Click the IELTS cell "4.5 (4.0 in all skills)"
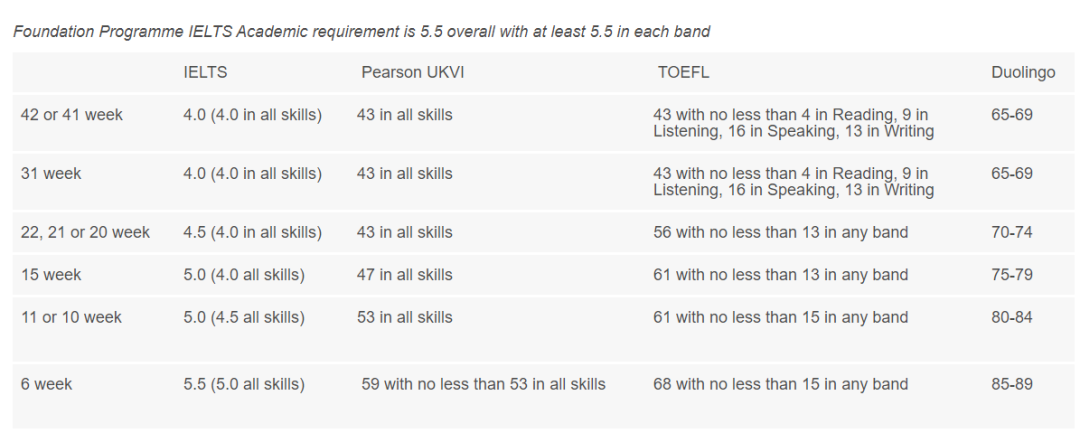Screen dimensions: 1080x433 (x=253, y=233)
